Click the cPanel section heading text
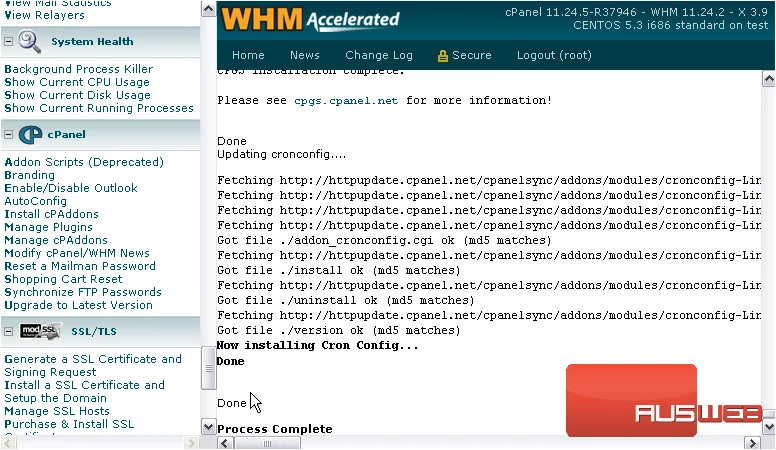Screen dimensions: 776x450 66,135
